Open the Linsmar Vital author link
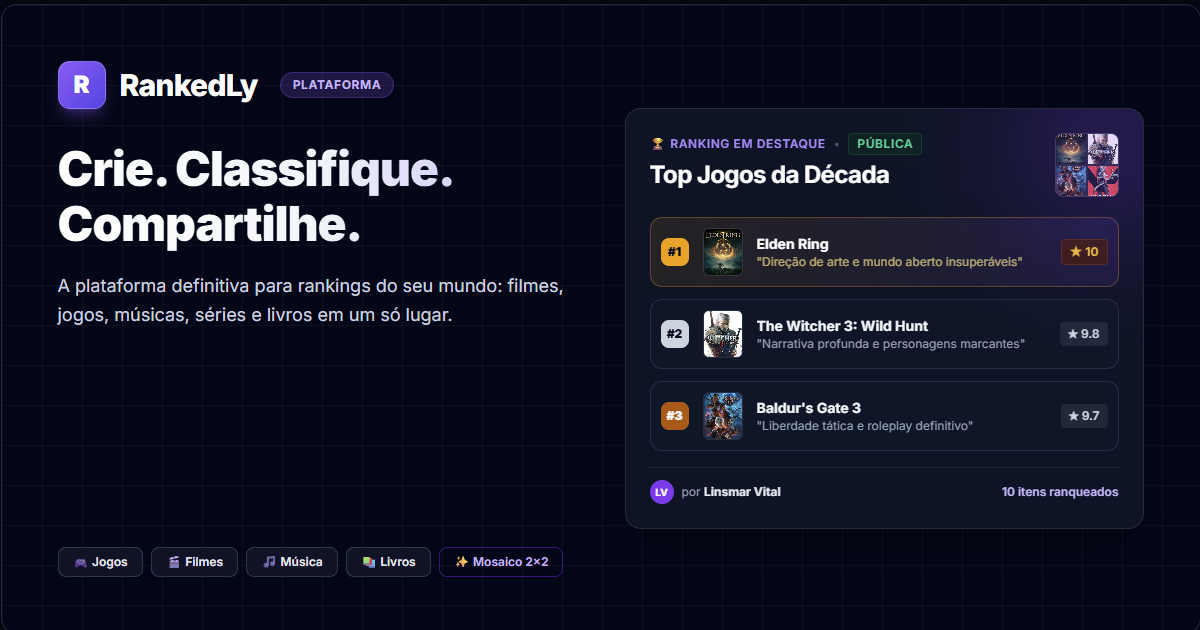Image resolution: width=1200 pixels, height=630 pixels. (742, 492)
